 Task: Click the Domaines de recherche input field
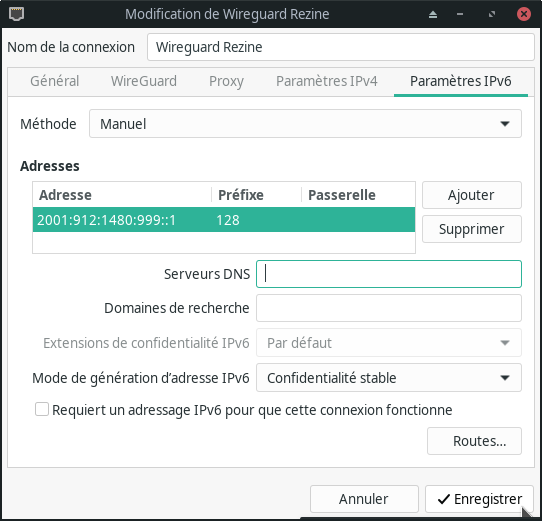point(389,308)
